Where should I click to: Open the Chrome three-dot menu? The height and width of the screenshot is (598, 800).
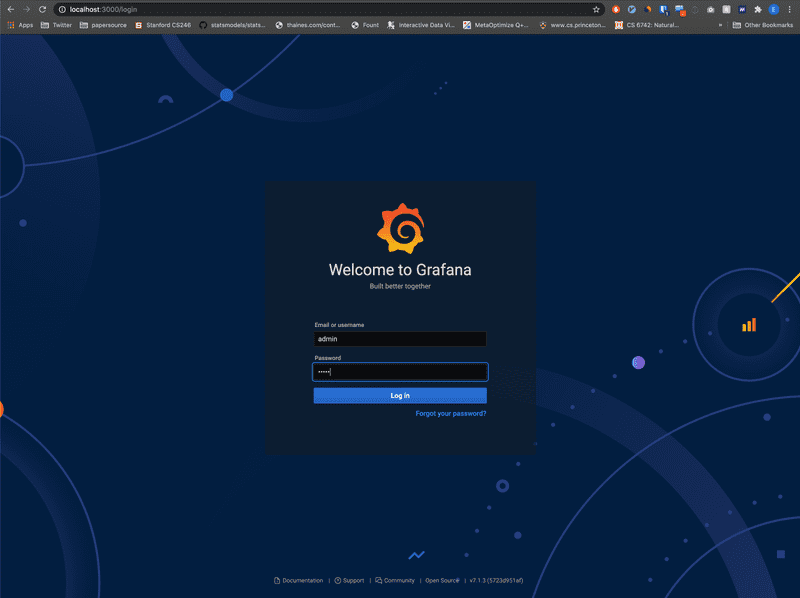coord(789,8)
